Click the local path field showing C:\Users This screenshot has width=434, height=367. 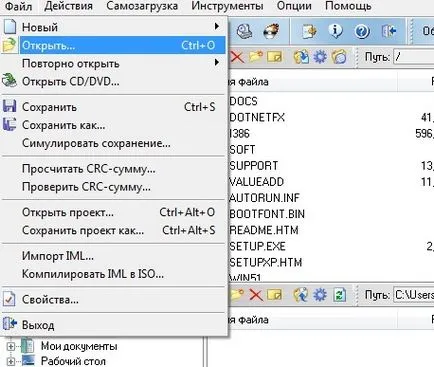pos(414,295)
